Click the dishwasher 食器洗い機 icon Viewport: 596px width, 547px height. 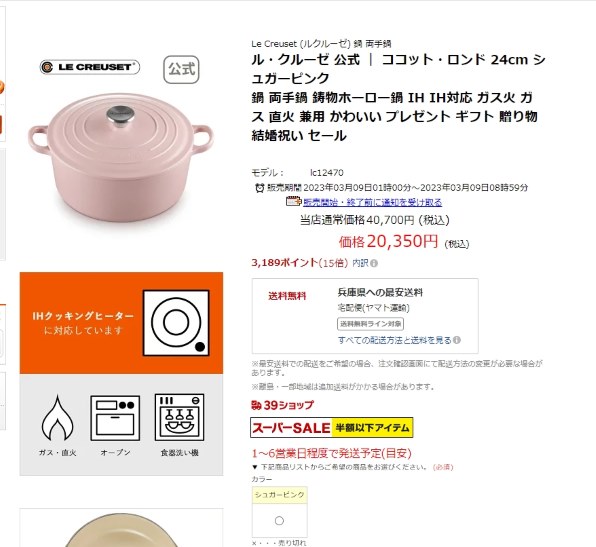[x=179, y=417]
